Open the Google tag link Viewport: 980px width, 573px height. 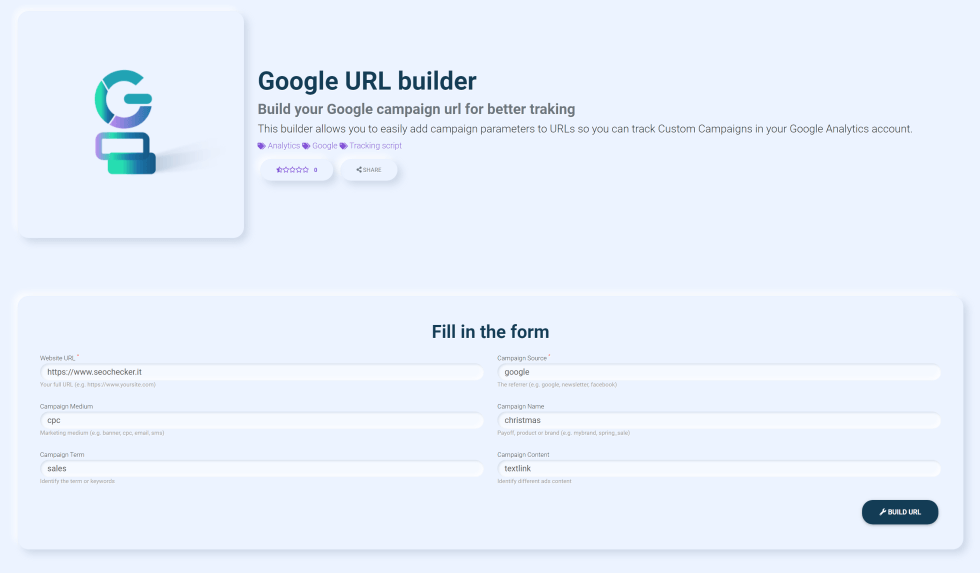tap(324, 146)
